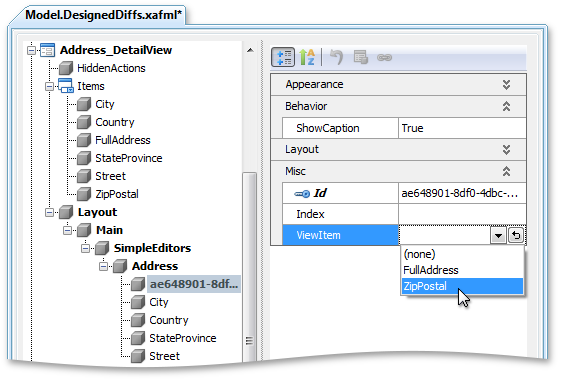Click the ae648901-8df... node cube icon
The height and width of the screenshot is (383, 561).
point(138,284)
